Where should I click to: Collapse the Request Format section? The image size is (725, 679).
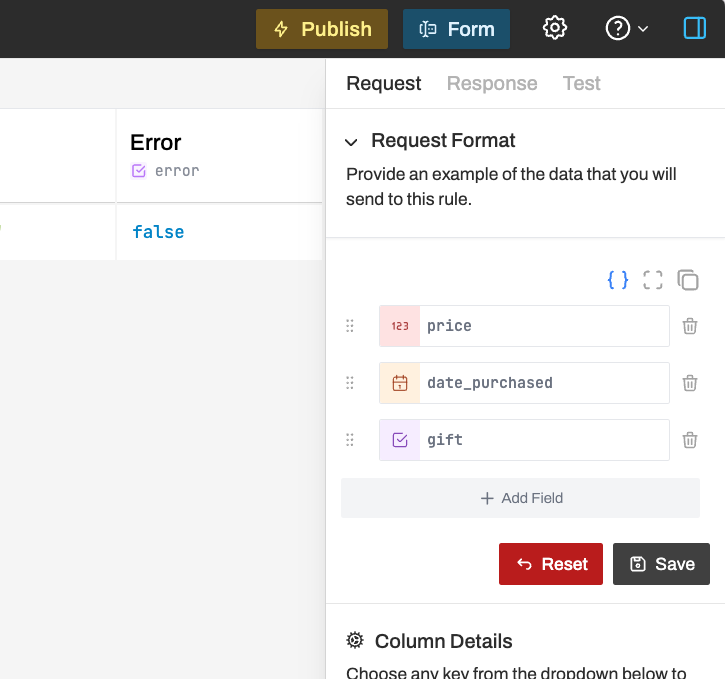(x=352, y=142)
